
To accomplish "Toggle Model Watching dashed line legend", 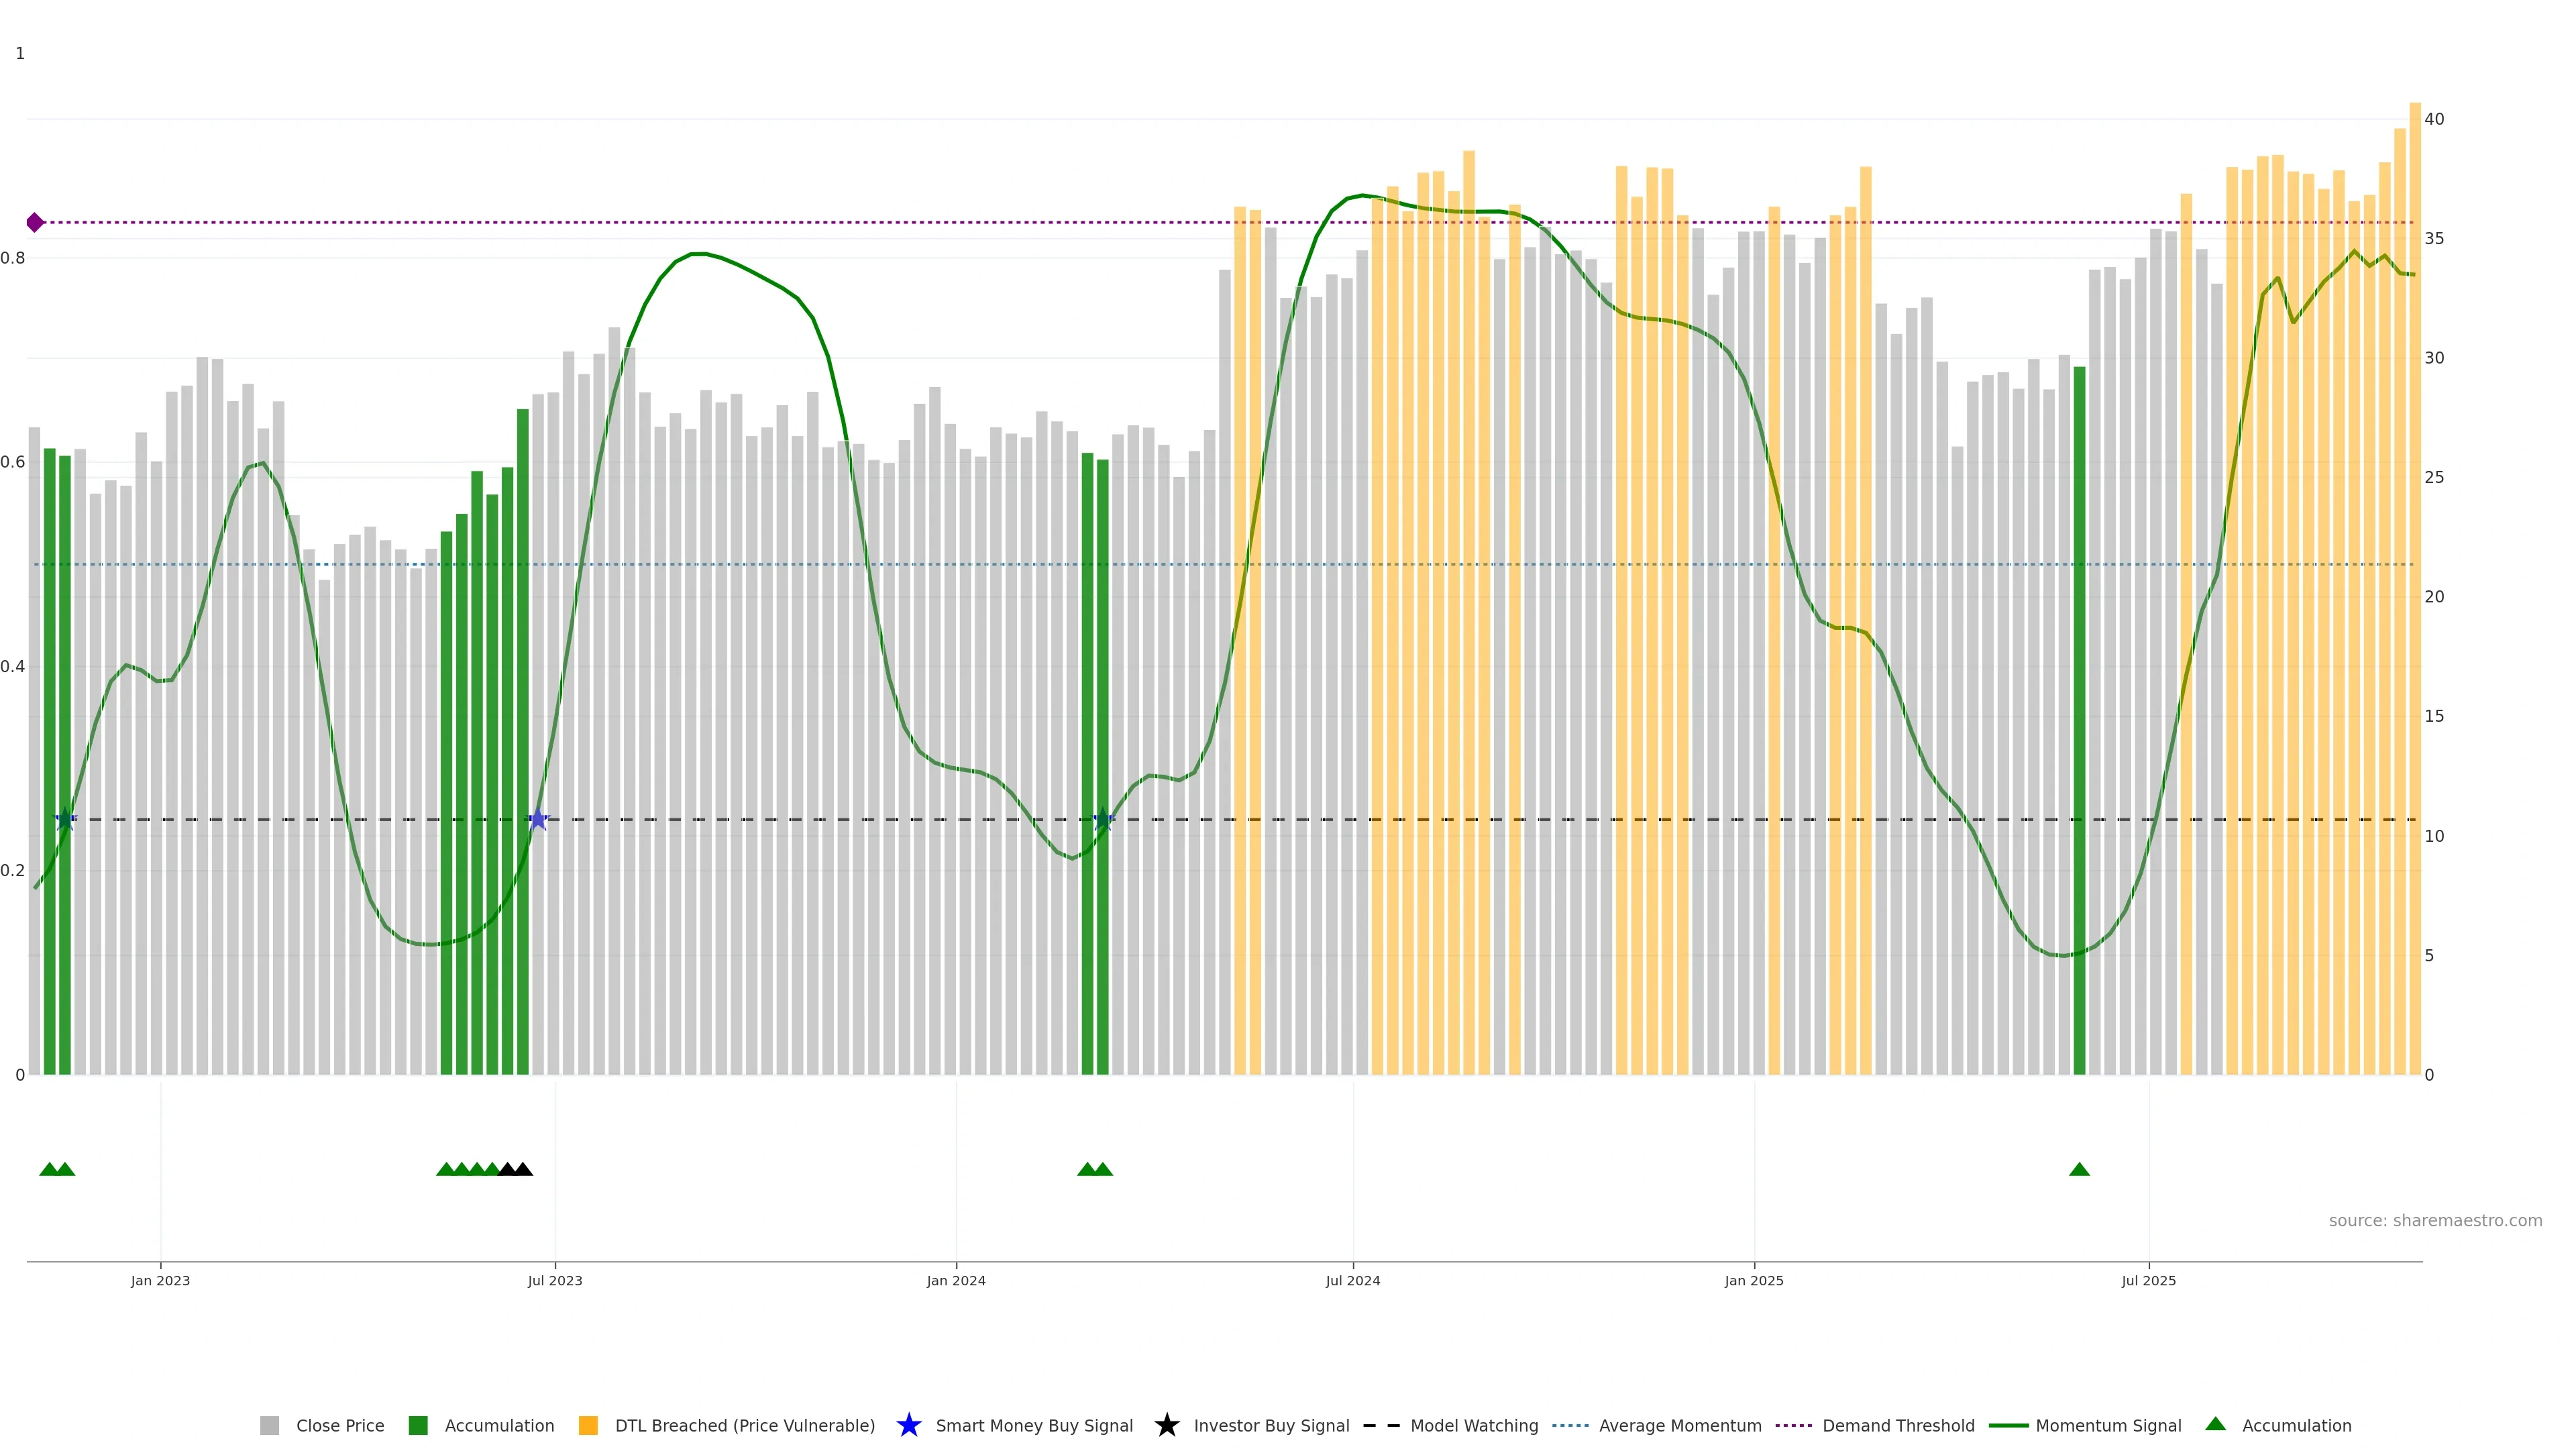I will coord(1473,1425).
